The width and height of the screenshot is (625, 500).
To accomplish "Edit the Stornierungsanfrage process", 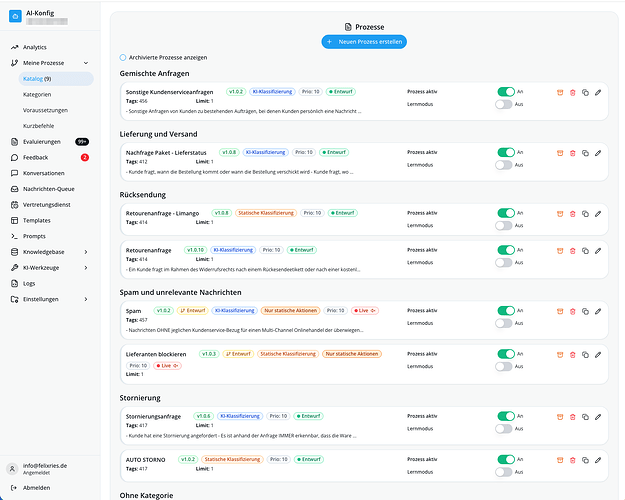I will 598,417.
